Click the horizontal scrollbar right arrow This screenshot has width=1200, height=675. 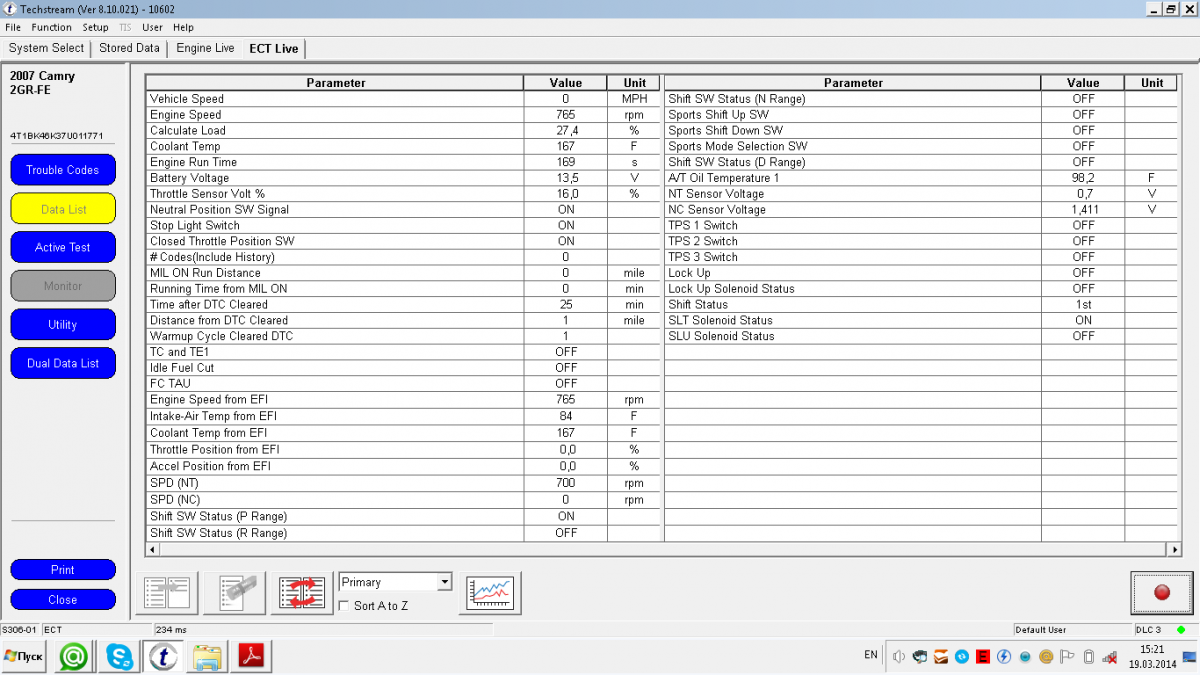[x=1175, y=549]
